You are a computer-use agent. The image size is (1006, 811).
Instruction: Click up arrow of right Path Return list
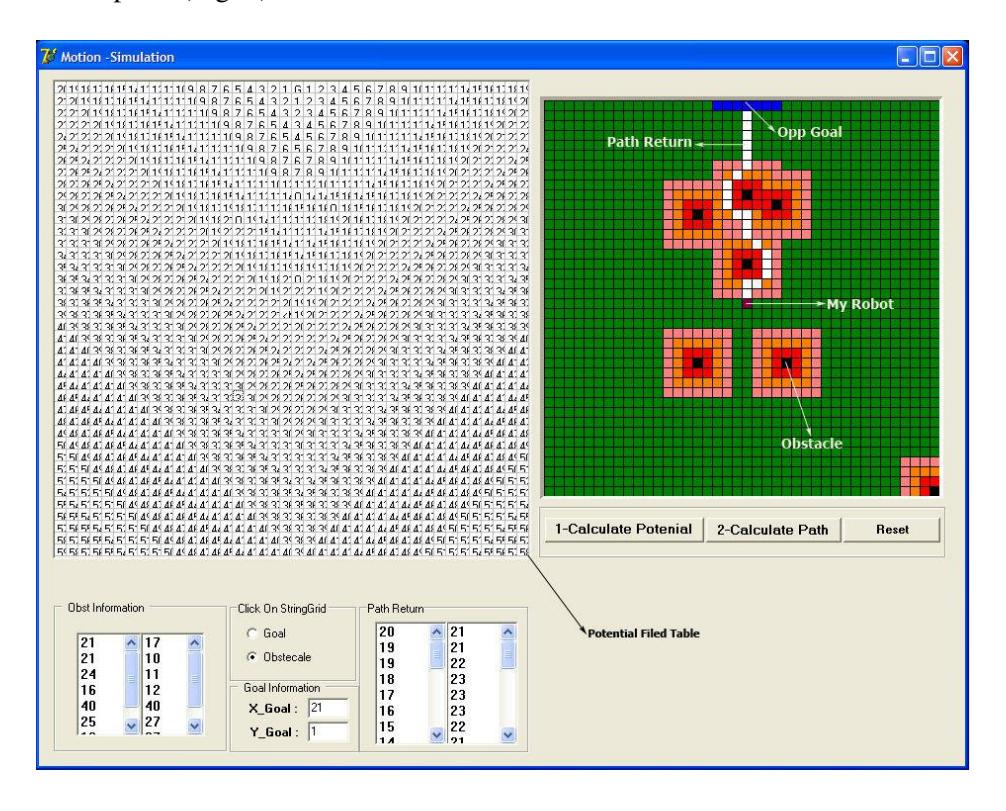(x=507, y=632)
